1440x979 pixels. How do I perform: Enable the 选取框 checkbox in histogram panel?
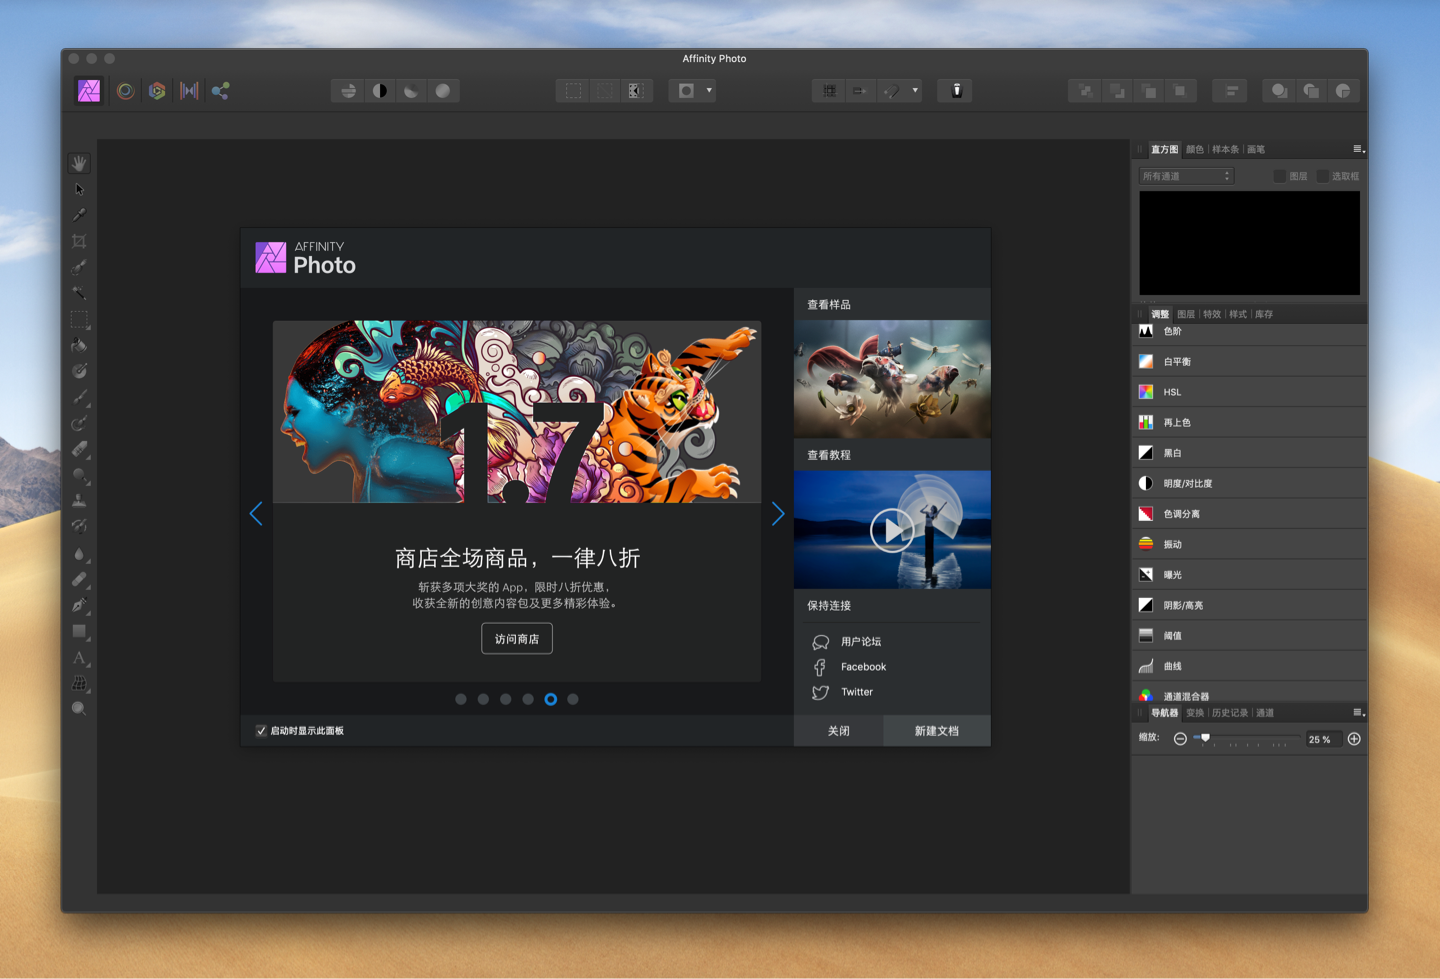coord(1323,176)
